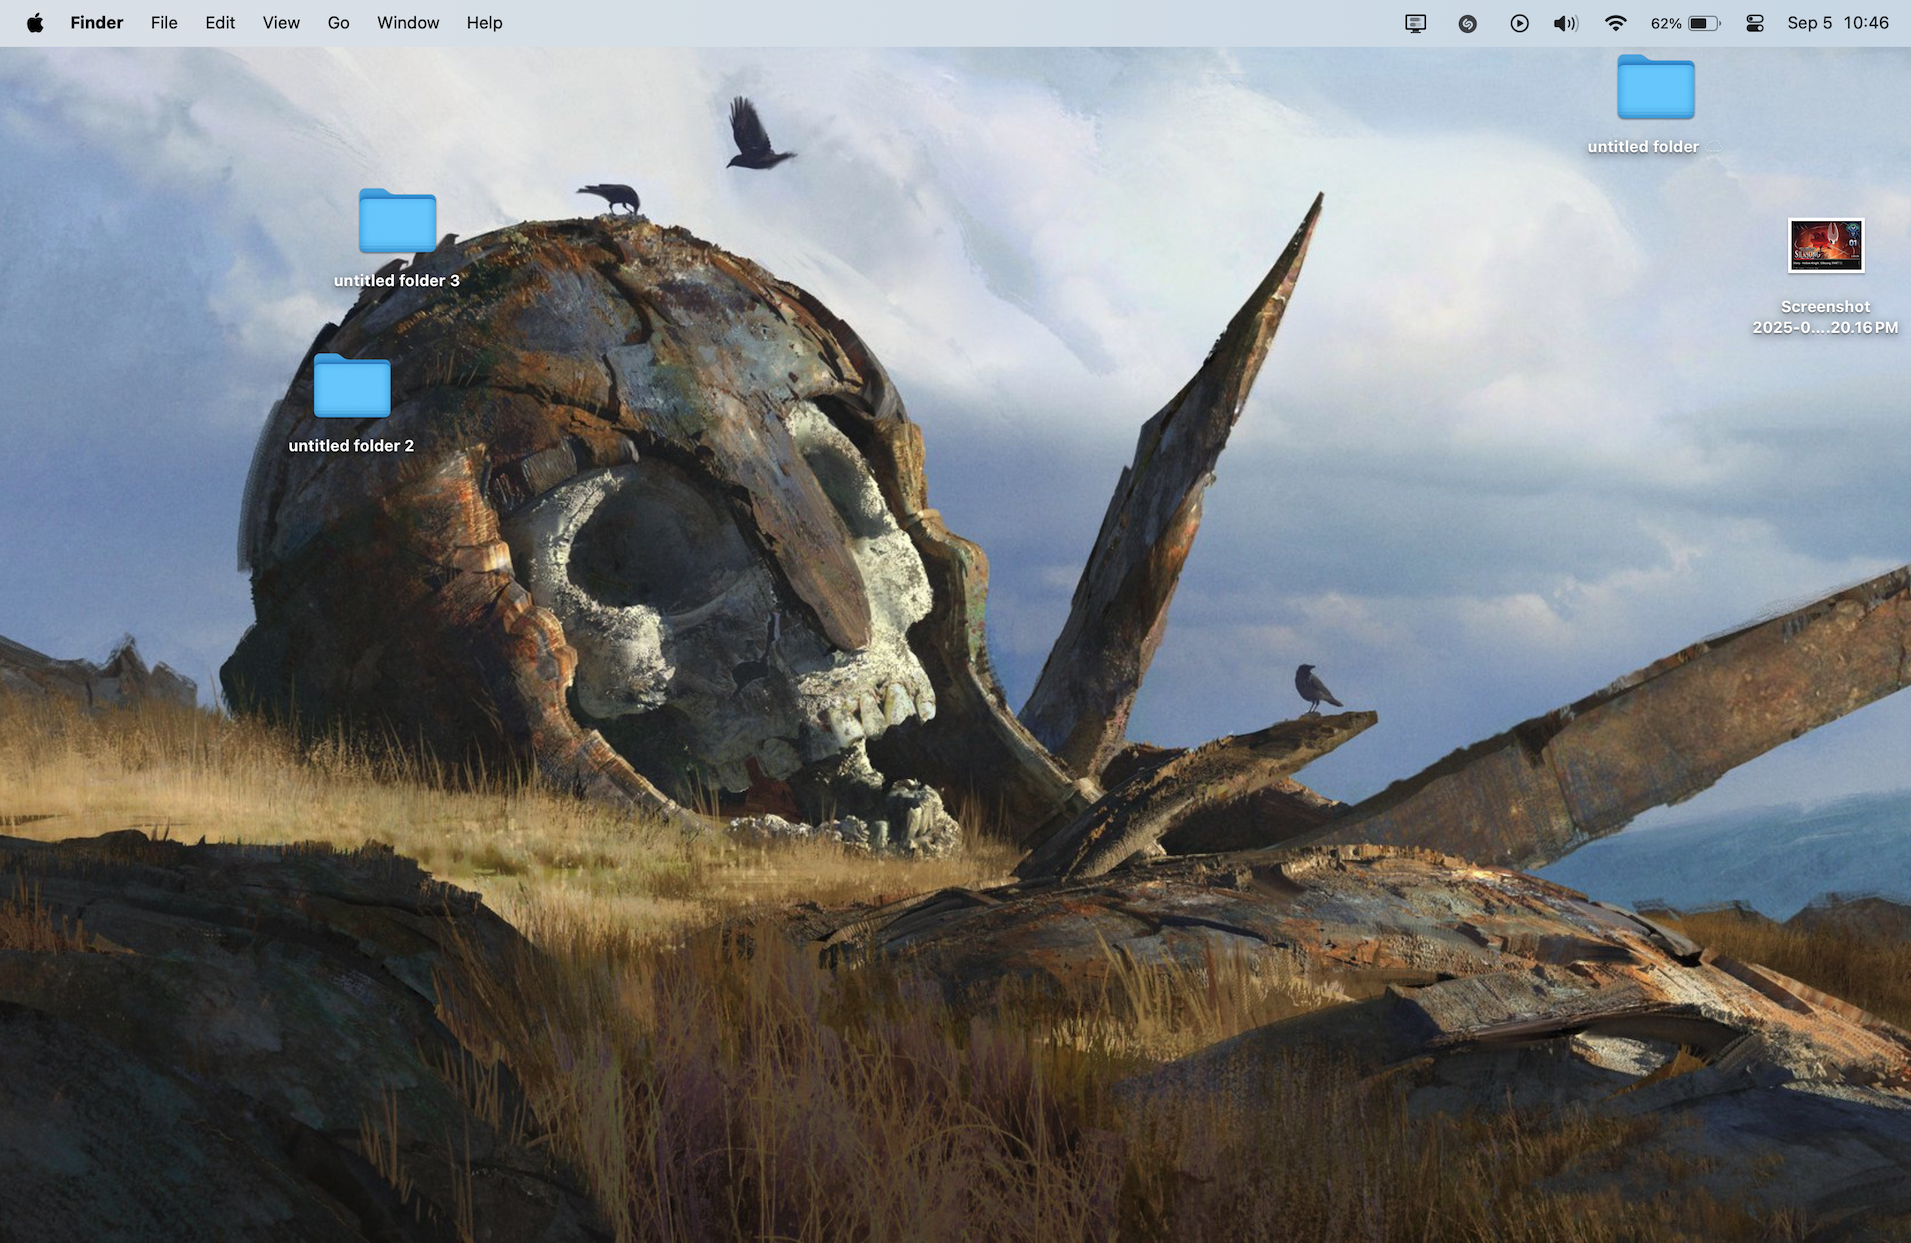The image size is (1911, 1243).
Task: Open the Wi-Fi status menu
Action: 1615,23
